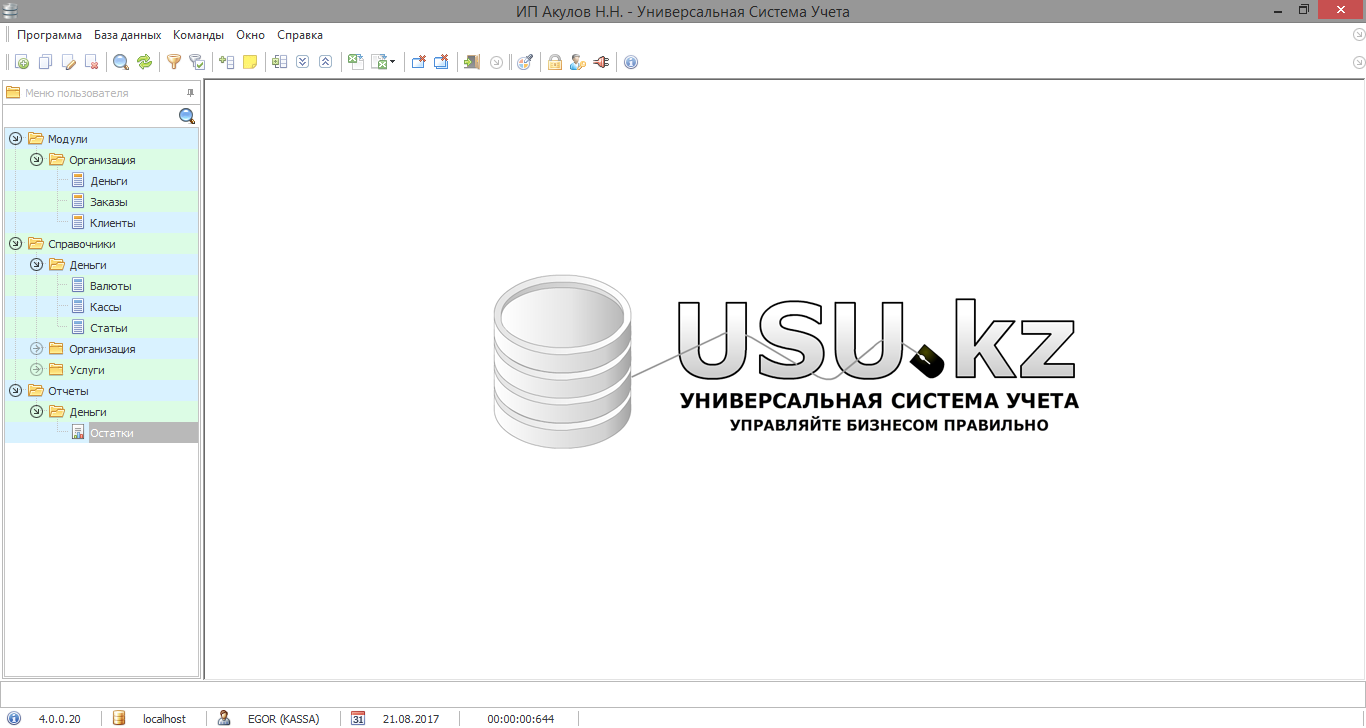Click the Close all windows icon
Image resolution: width=1366 pixels, height=728 pixels.
tap(441, 62)
